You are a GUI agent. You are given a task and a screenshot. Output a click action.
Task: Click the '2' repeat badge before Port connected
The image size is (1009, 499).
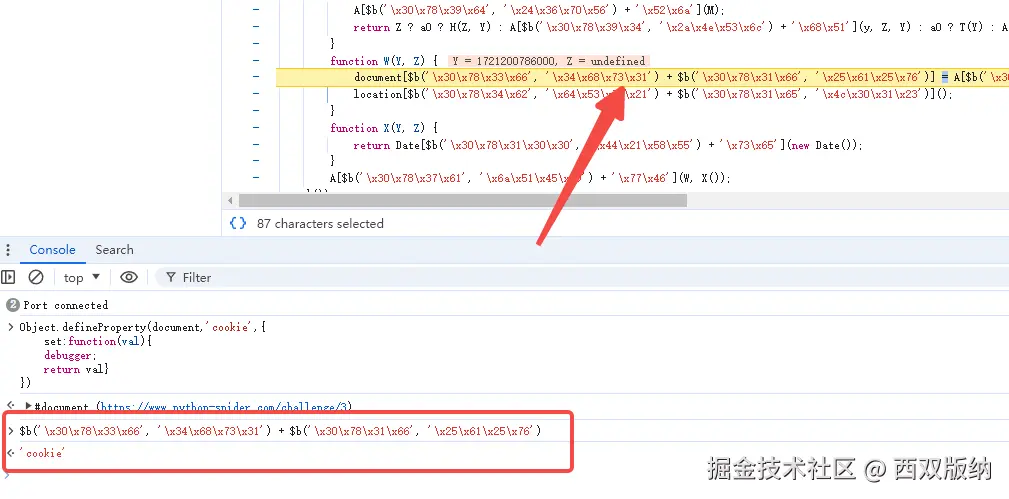point(12,305)
